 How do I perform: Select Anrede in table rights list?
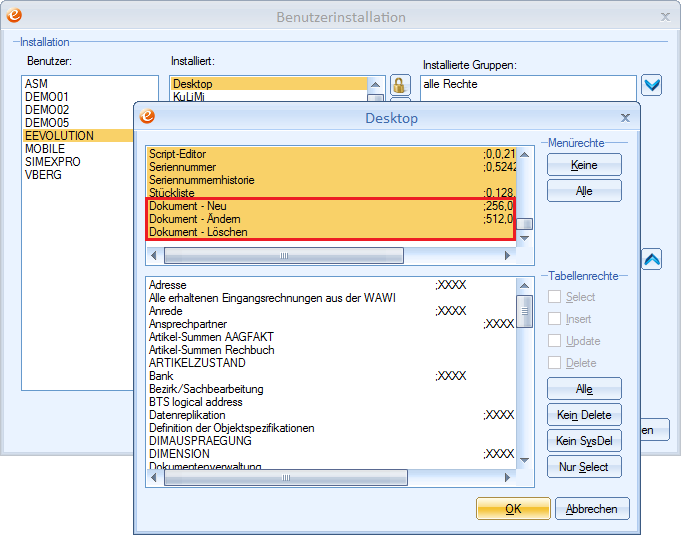pos(331,311)
